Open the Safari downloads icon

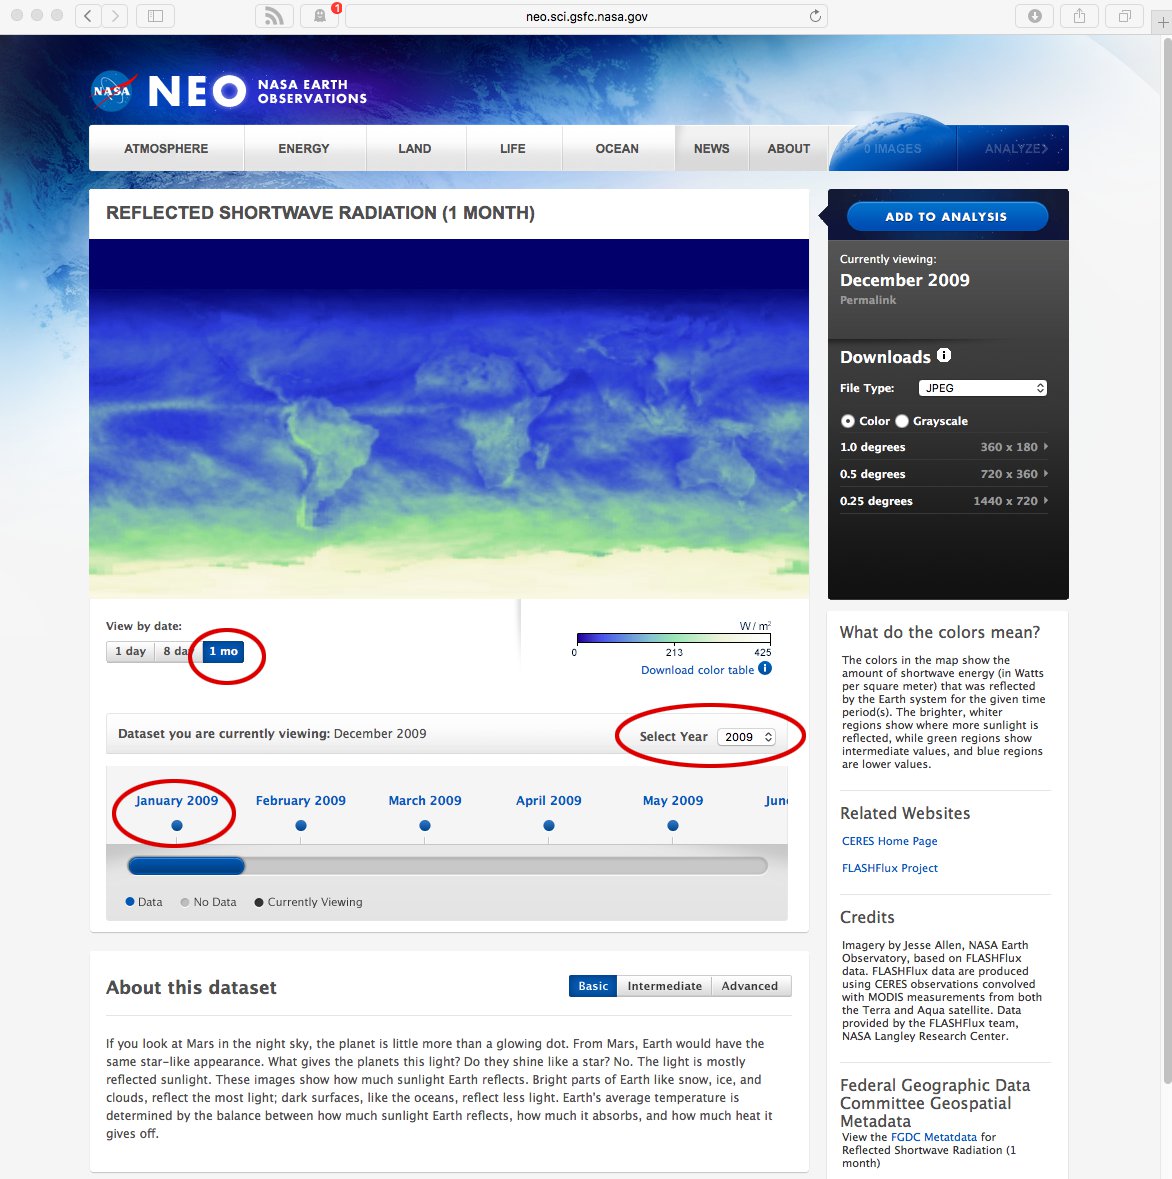coord(1034,16)
